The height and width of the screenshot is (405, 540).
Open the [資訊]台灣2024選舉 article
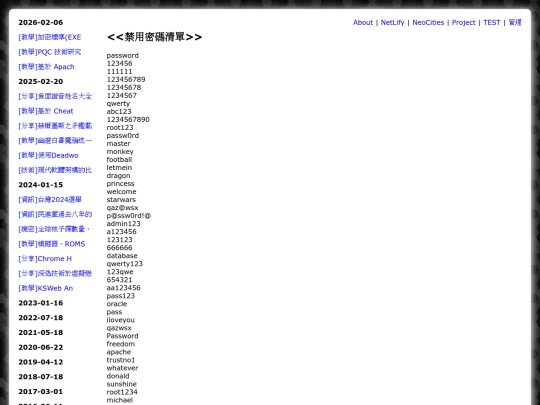click(x=50, y=200)
